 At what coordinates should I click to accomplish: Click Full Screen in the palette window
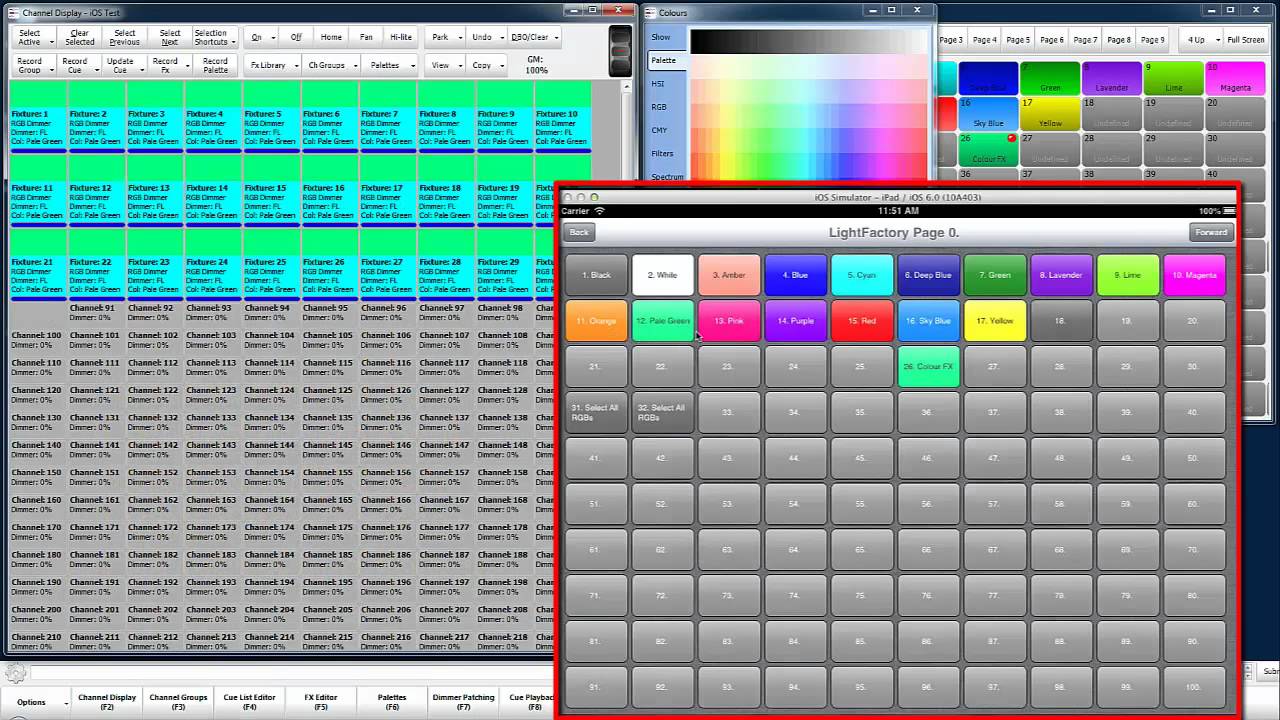[1246, 40]
